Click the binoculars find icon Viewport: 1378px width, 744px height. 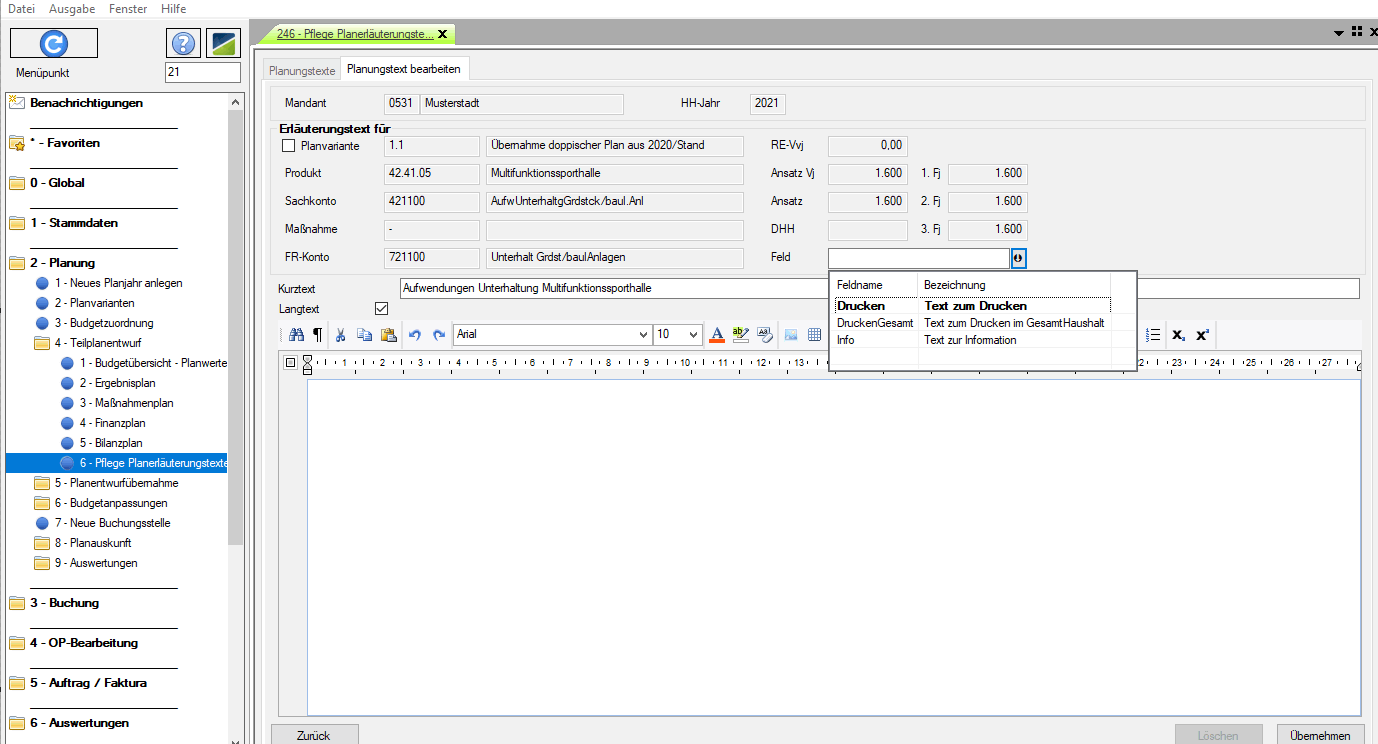[296, 335]
